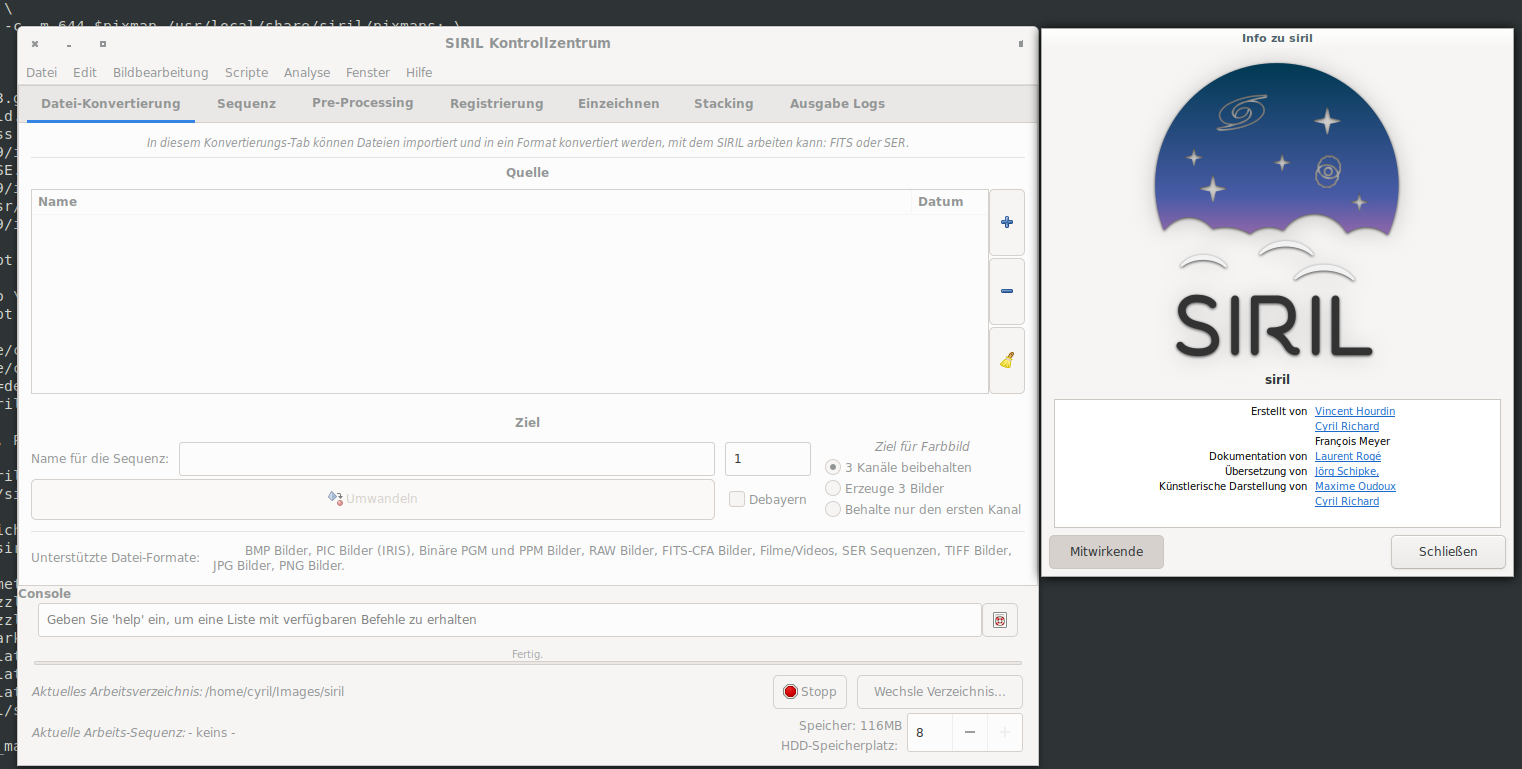The width and height of the screenshot is (1522, 769).
Task: Open the Fenster menu
Action: coord(368,72)
